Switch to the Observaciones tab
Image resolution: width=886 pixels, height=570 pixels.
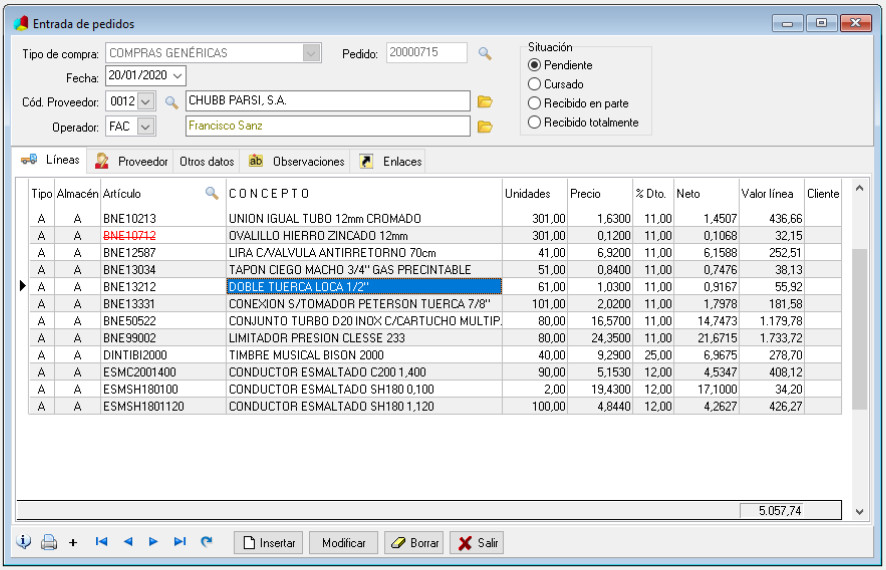tap(296, 162)
